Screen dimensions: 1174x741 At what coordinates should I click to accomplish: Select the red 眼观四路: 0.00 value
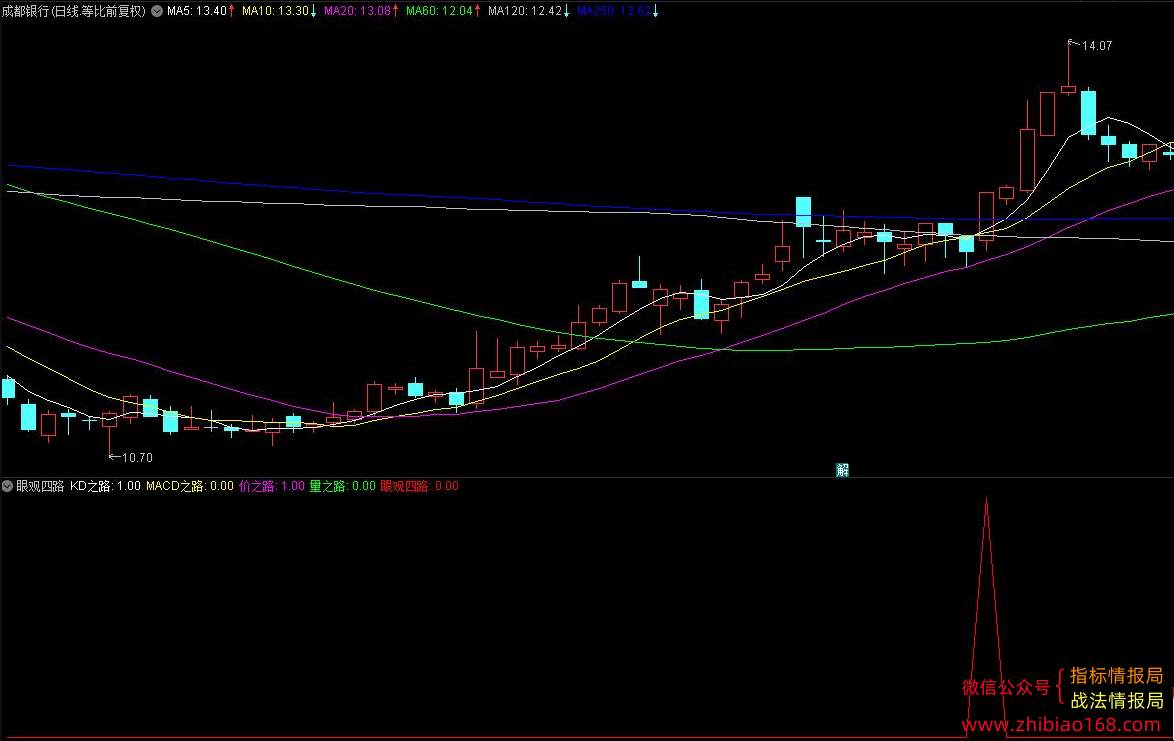coord(419,486)
